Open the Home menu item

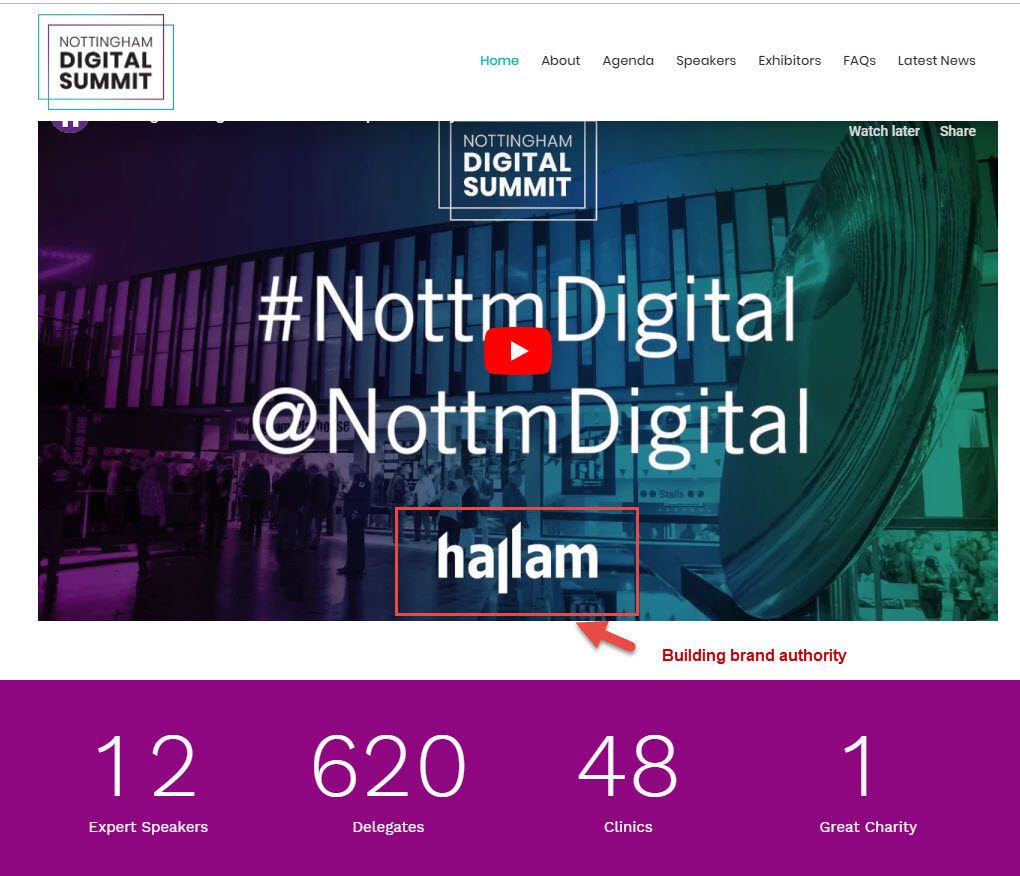pos(499,60)
